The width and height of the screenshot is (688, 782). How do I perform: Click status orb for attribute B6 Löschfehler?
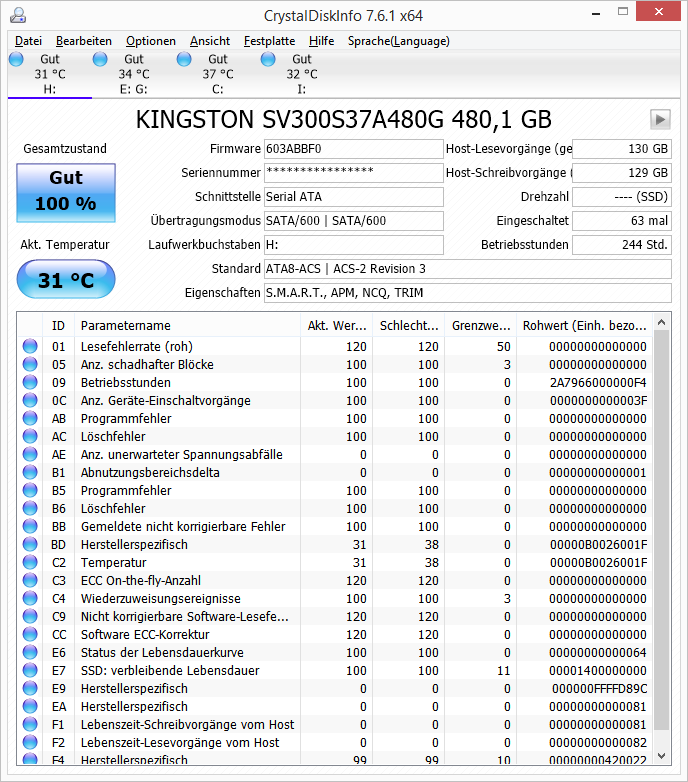(30, 508)
